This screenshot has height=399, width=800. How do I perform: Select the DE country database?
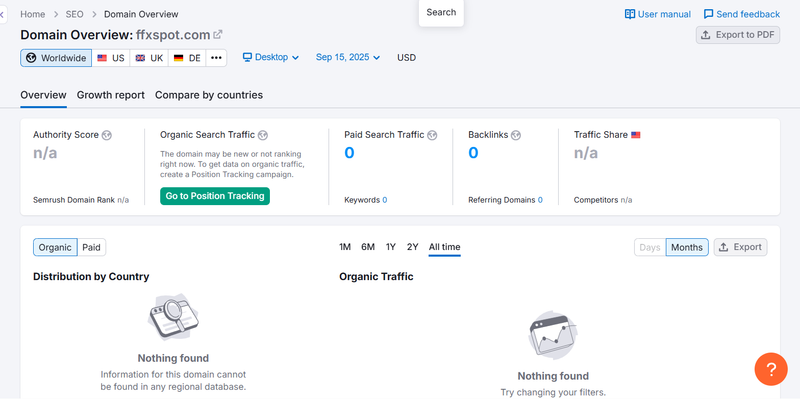point(187,58)
